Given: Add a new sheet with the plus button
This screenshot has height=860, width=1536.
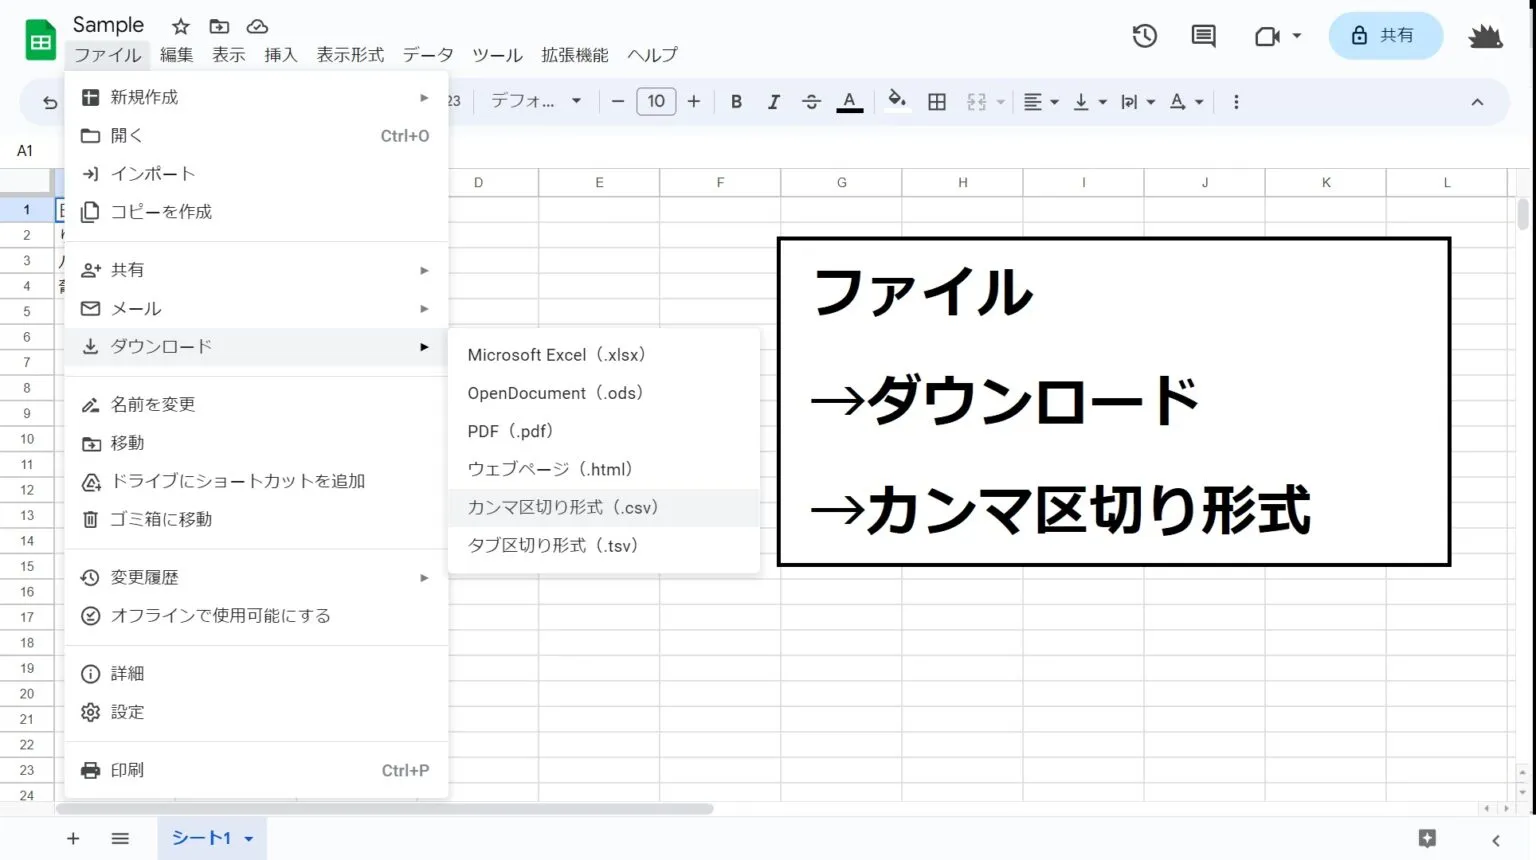Looking at the screenshot, I should [73, 838].
